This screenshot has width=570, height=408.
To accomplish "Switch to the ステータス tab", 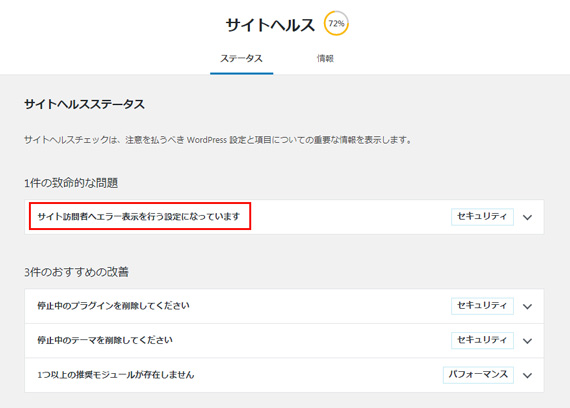I will click(241, 58).
